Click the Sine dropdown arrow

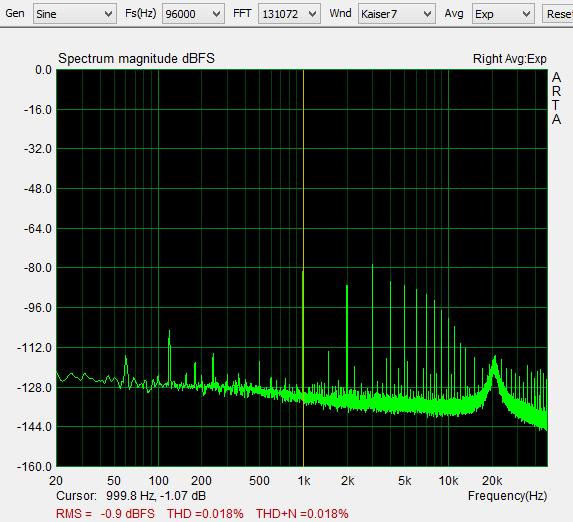point(108,14)
